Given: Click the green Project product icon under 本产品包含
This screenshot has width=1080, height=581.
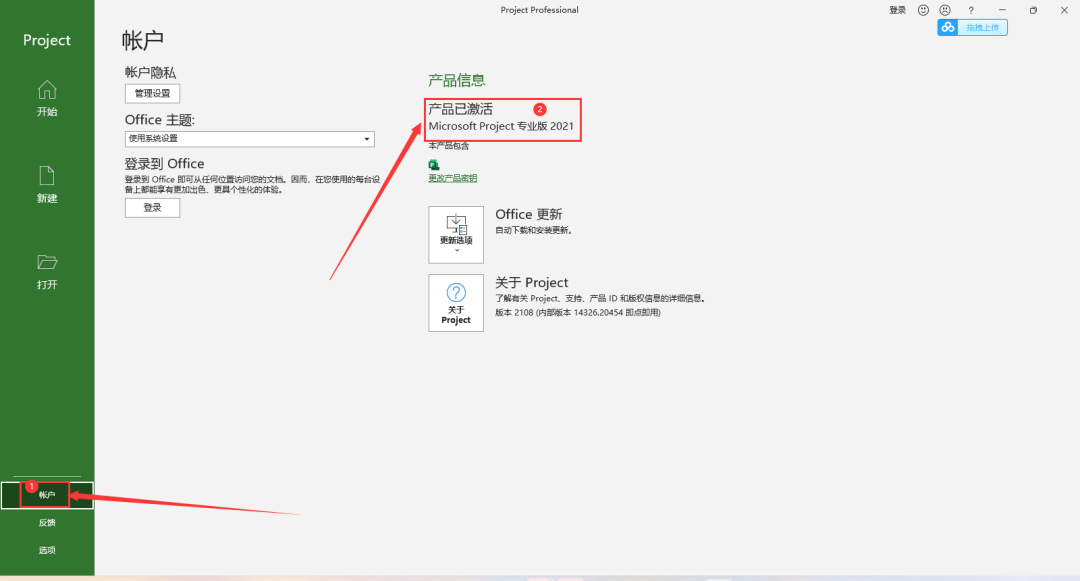Looking at the screenshot, I should point(433,164).
